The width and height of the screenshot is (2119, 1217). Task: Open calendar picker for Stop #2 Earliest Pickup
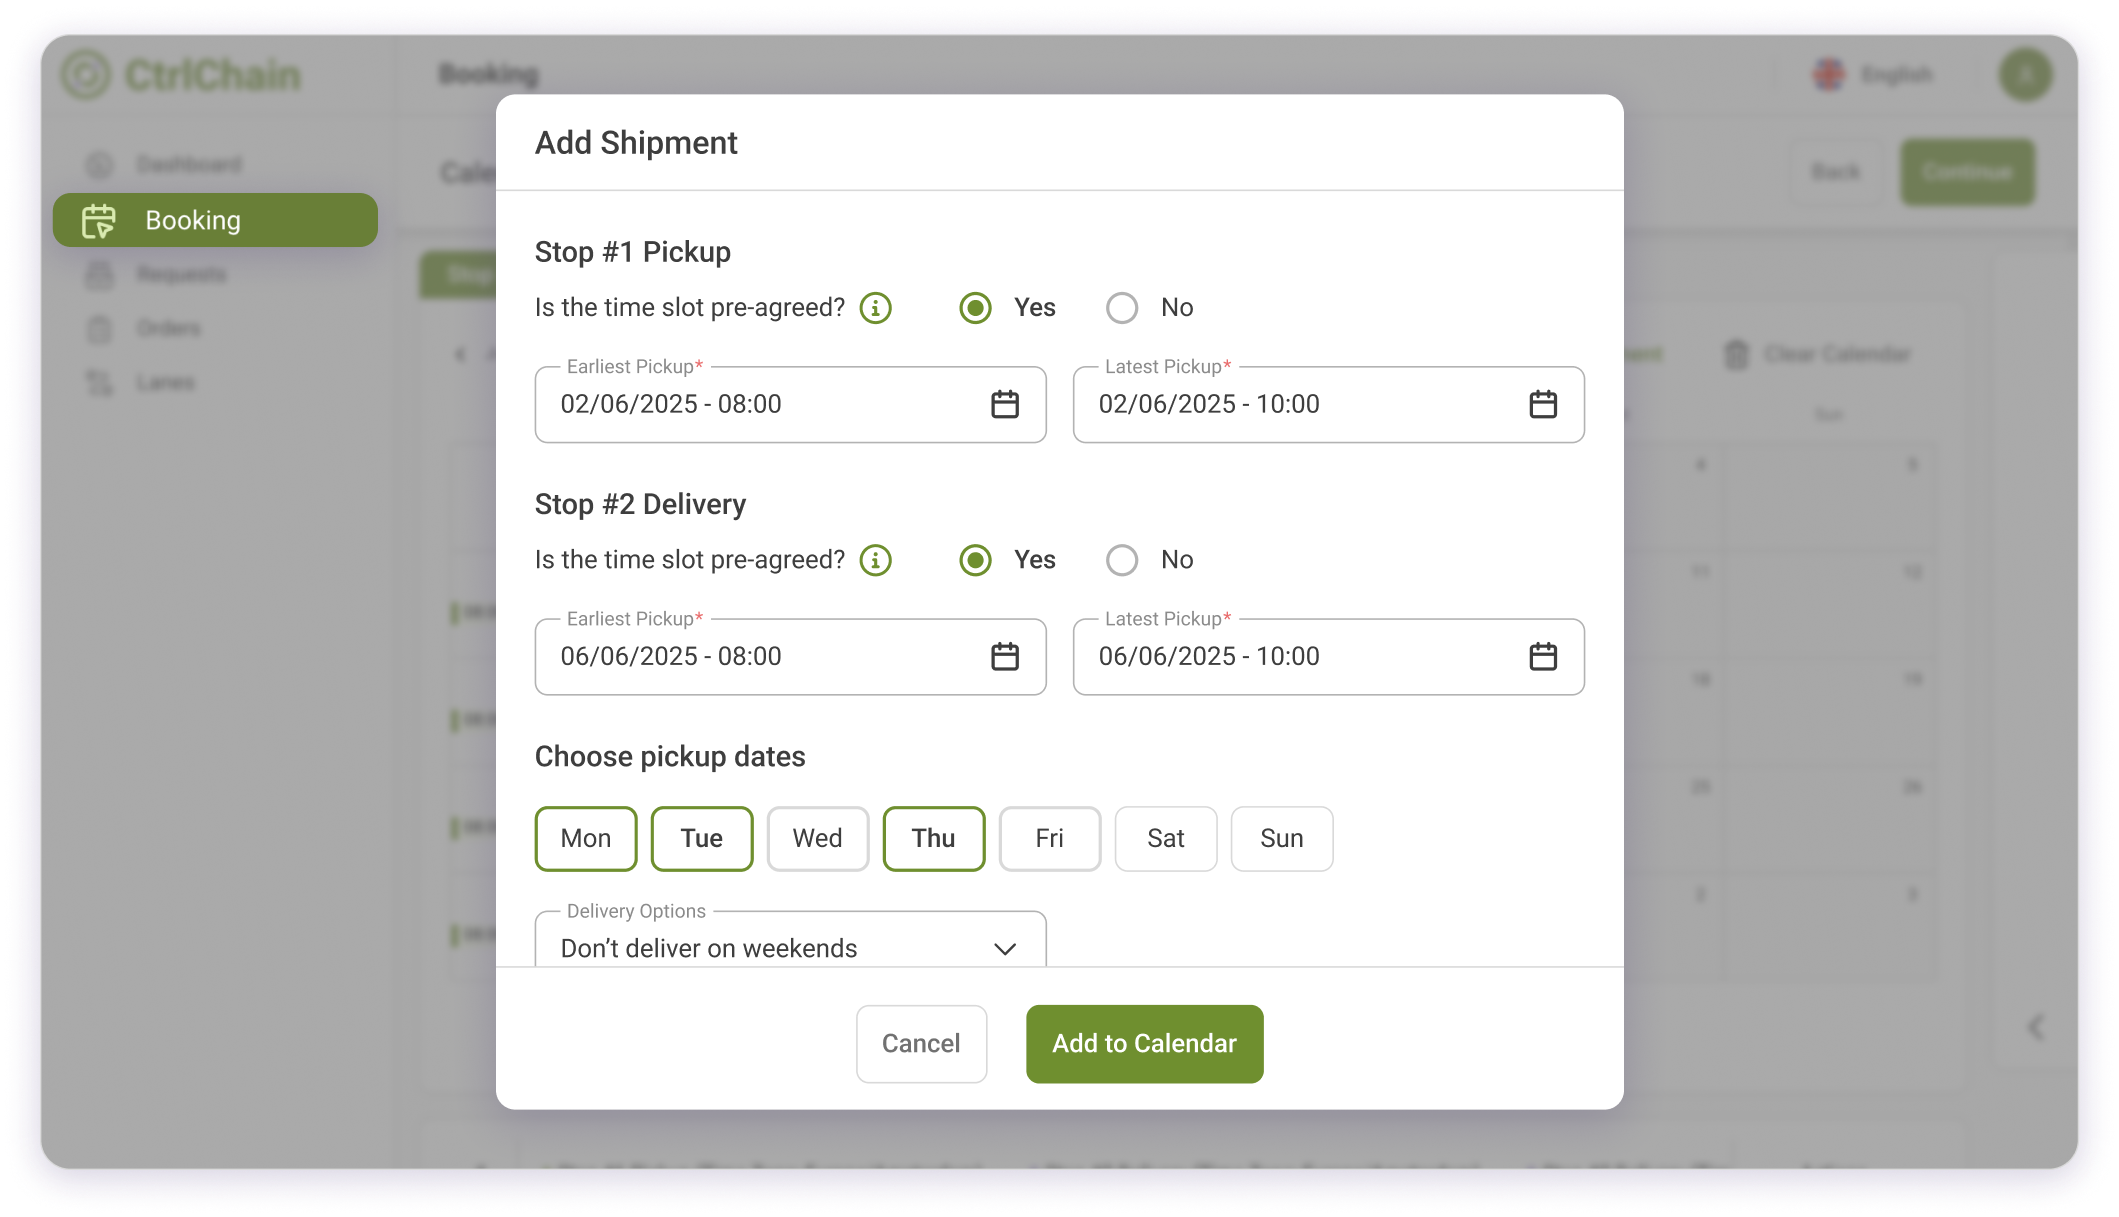1004,656
